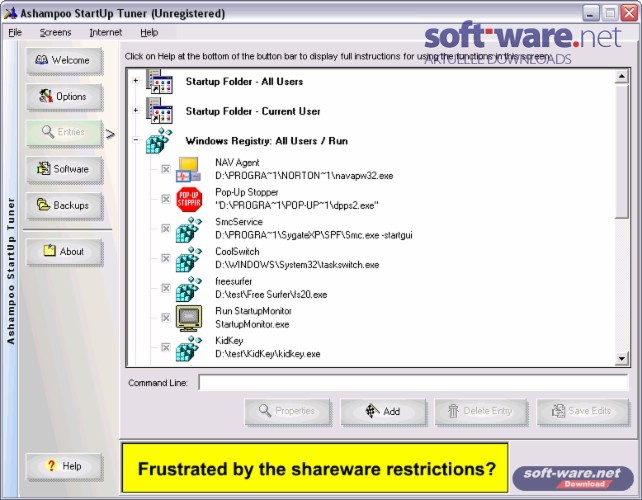
Task: Minimize the StartUp Tuner window
Action: [590, 13]
